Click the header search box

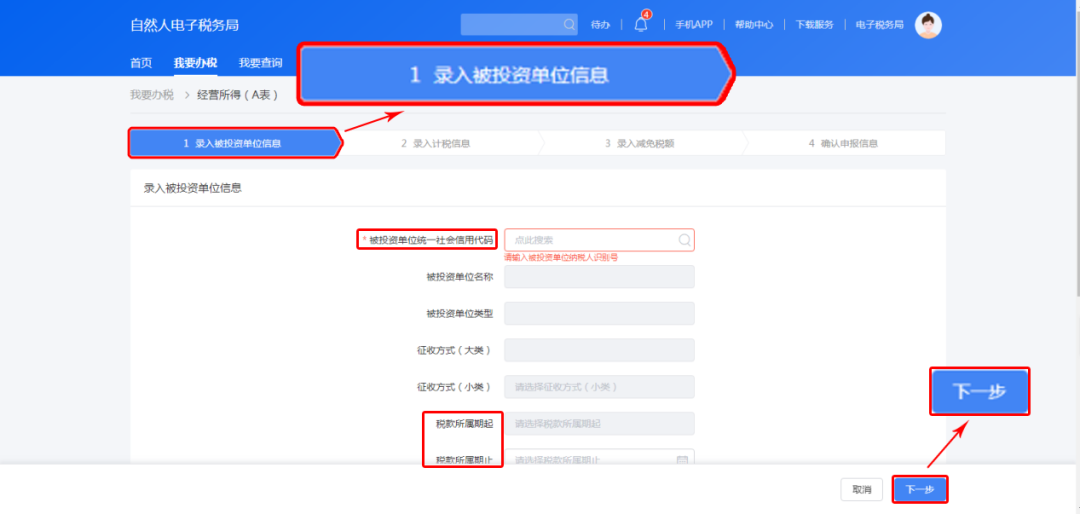(x=519, y=25)
